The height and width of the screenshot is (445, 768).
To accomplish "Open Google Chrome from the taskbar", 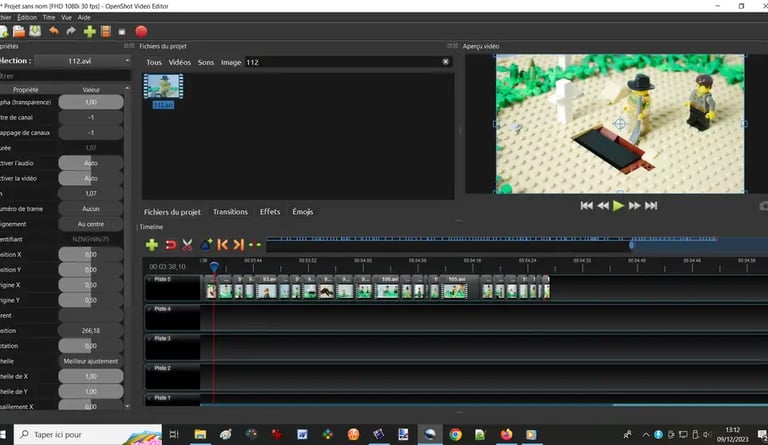I will [x=456, y=434].
